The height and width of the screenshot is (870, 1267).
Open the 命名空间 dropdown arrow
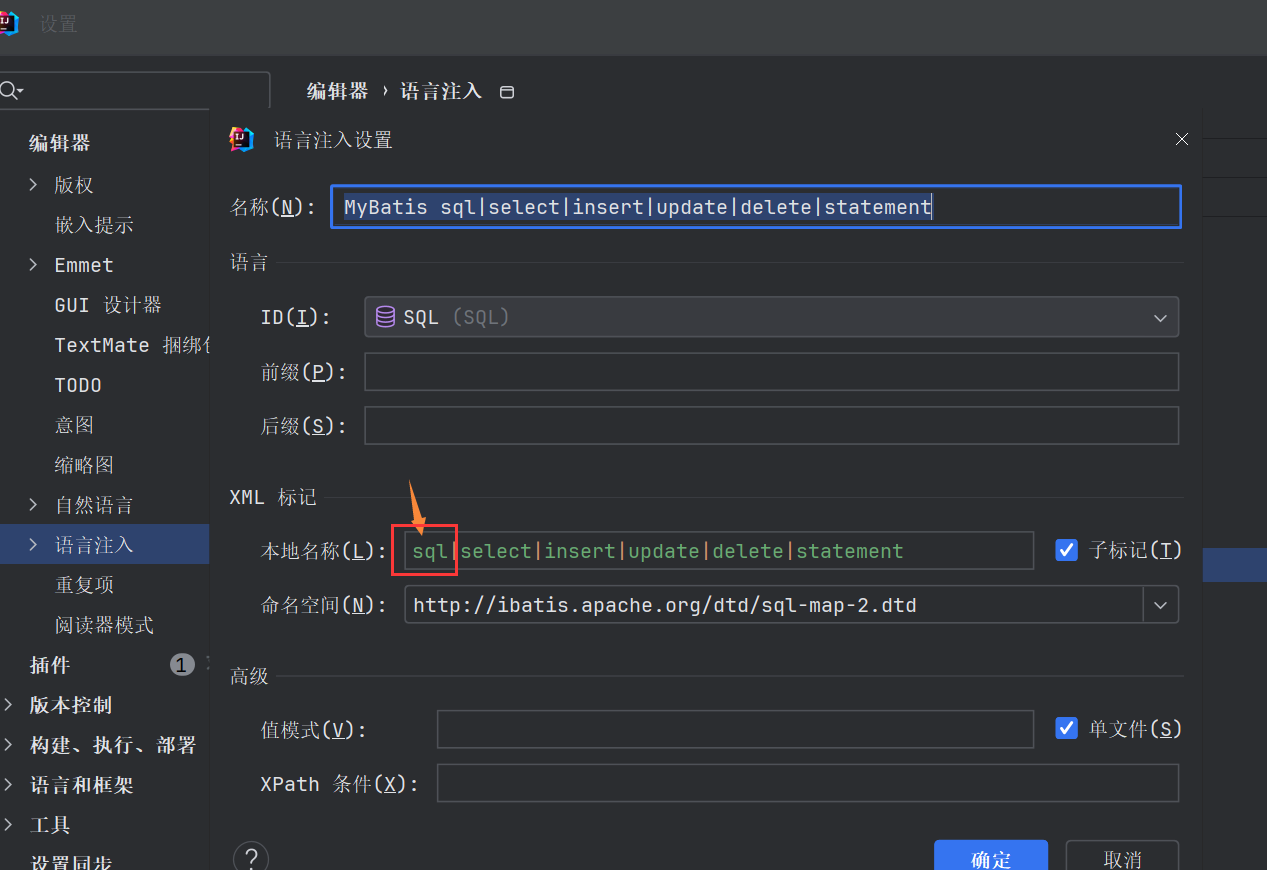point(1161,605)
